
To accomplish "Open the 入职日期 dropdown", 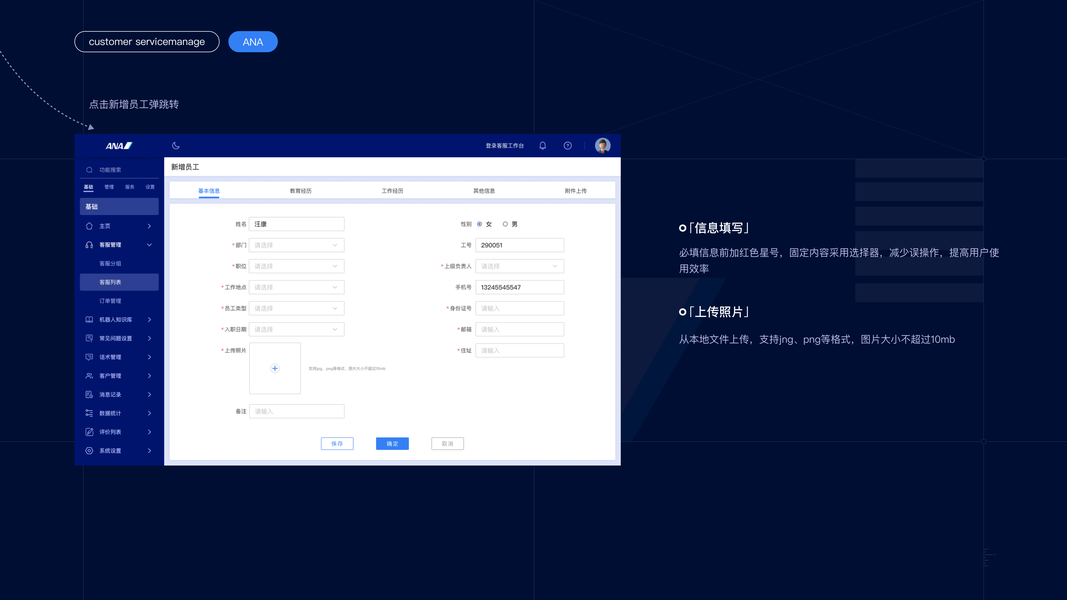I will pos(297,329).
